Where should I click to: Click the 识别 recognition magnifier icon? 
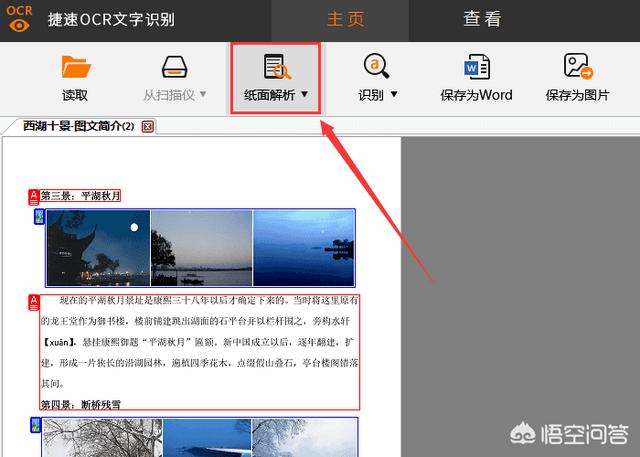coord(377,68)
